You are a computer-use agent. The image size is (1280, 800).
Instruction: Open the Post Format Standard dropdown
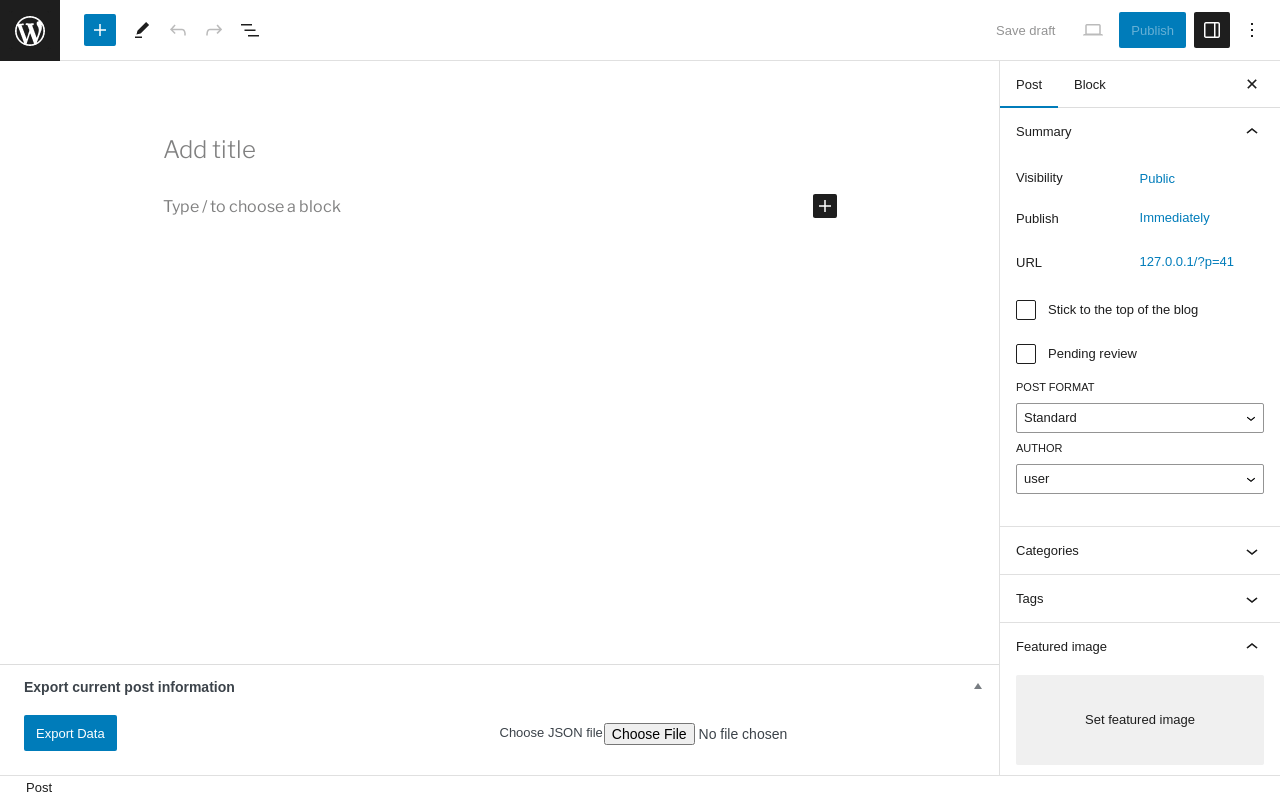pyautogui.click(x=1140, y=418)
